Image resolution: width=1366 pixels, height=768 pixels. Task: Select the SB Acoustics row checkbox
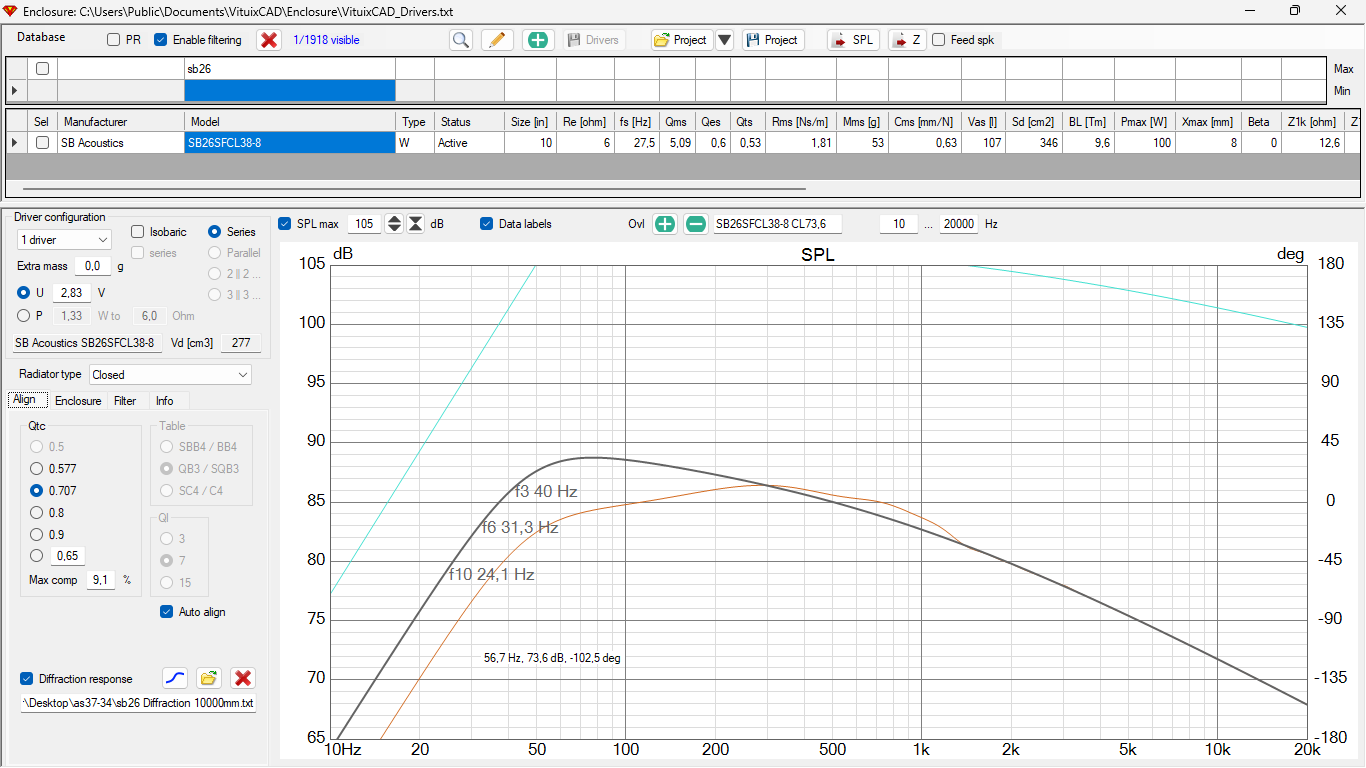[42, 143]
